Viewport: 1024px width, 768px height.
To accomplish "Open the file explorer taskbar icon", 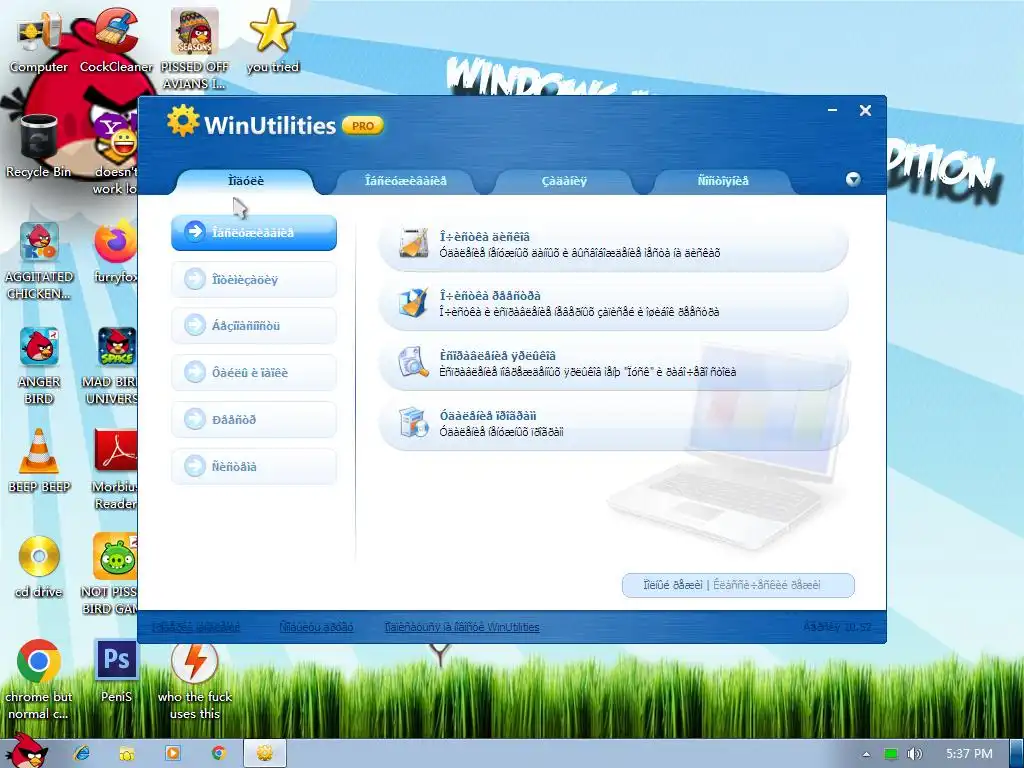I will [127, 754].
